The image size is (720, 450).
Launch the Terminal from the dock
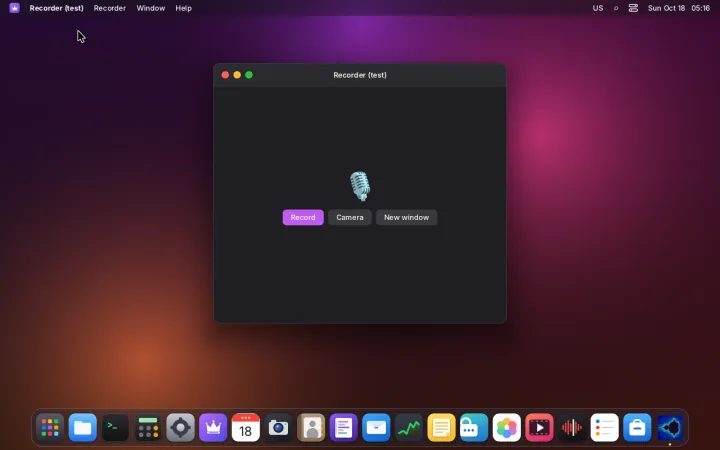[x=115, y=428]
